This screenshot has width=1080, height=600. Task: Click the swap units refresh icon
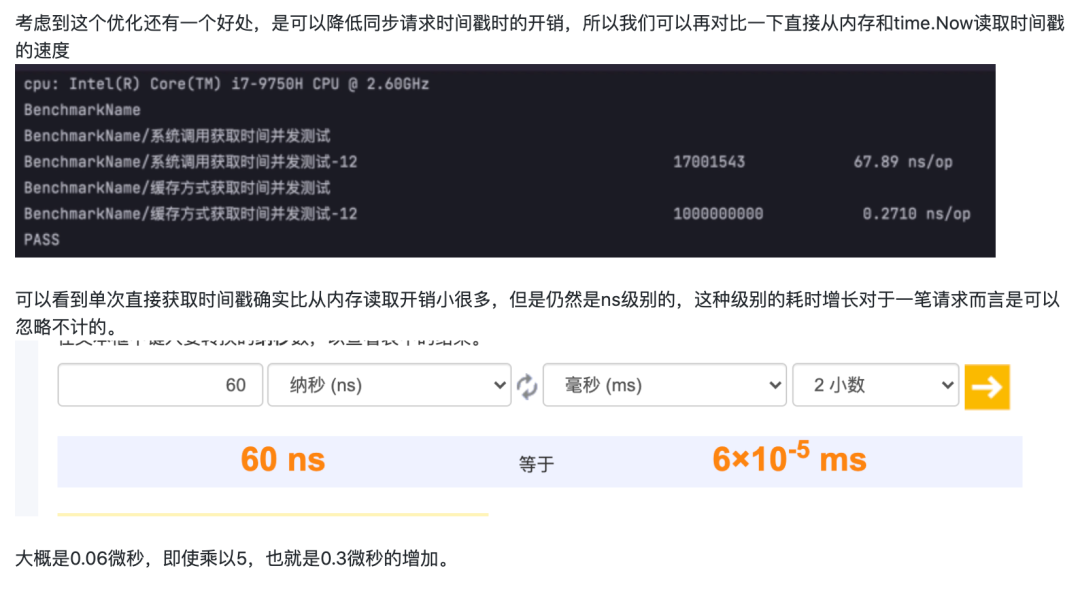coord(527,386)
